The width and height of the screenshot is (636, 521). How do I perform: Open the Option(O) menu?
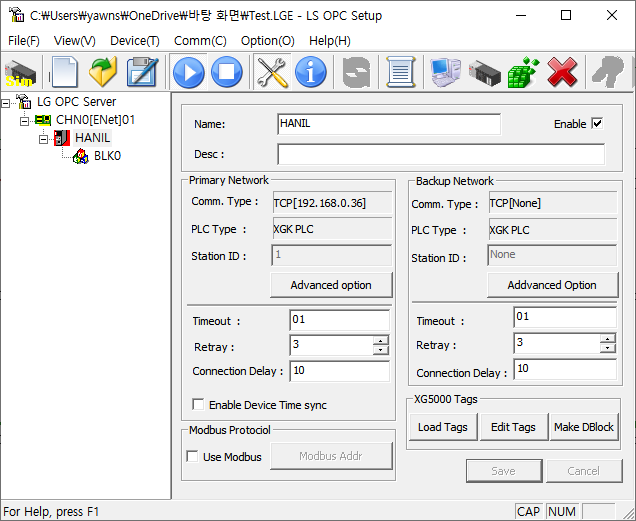click(x=268, y=41)
